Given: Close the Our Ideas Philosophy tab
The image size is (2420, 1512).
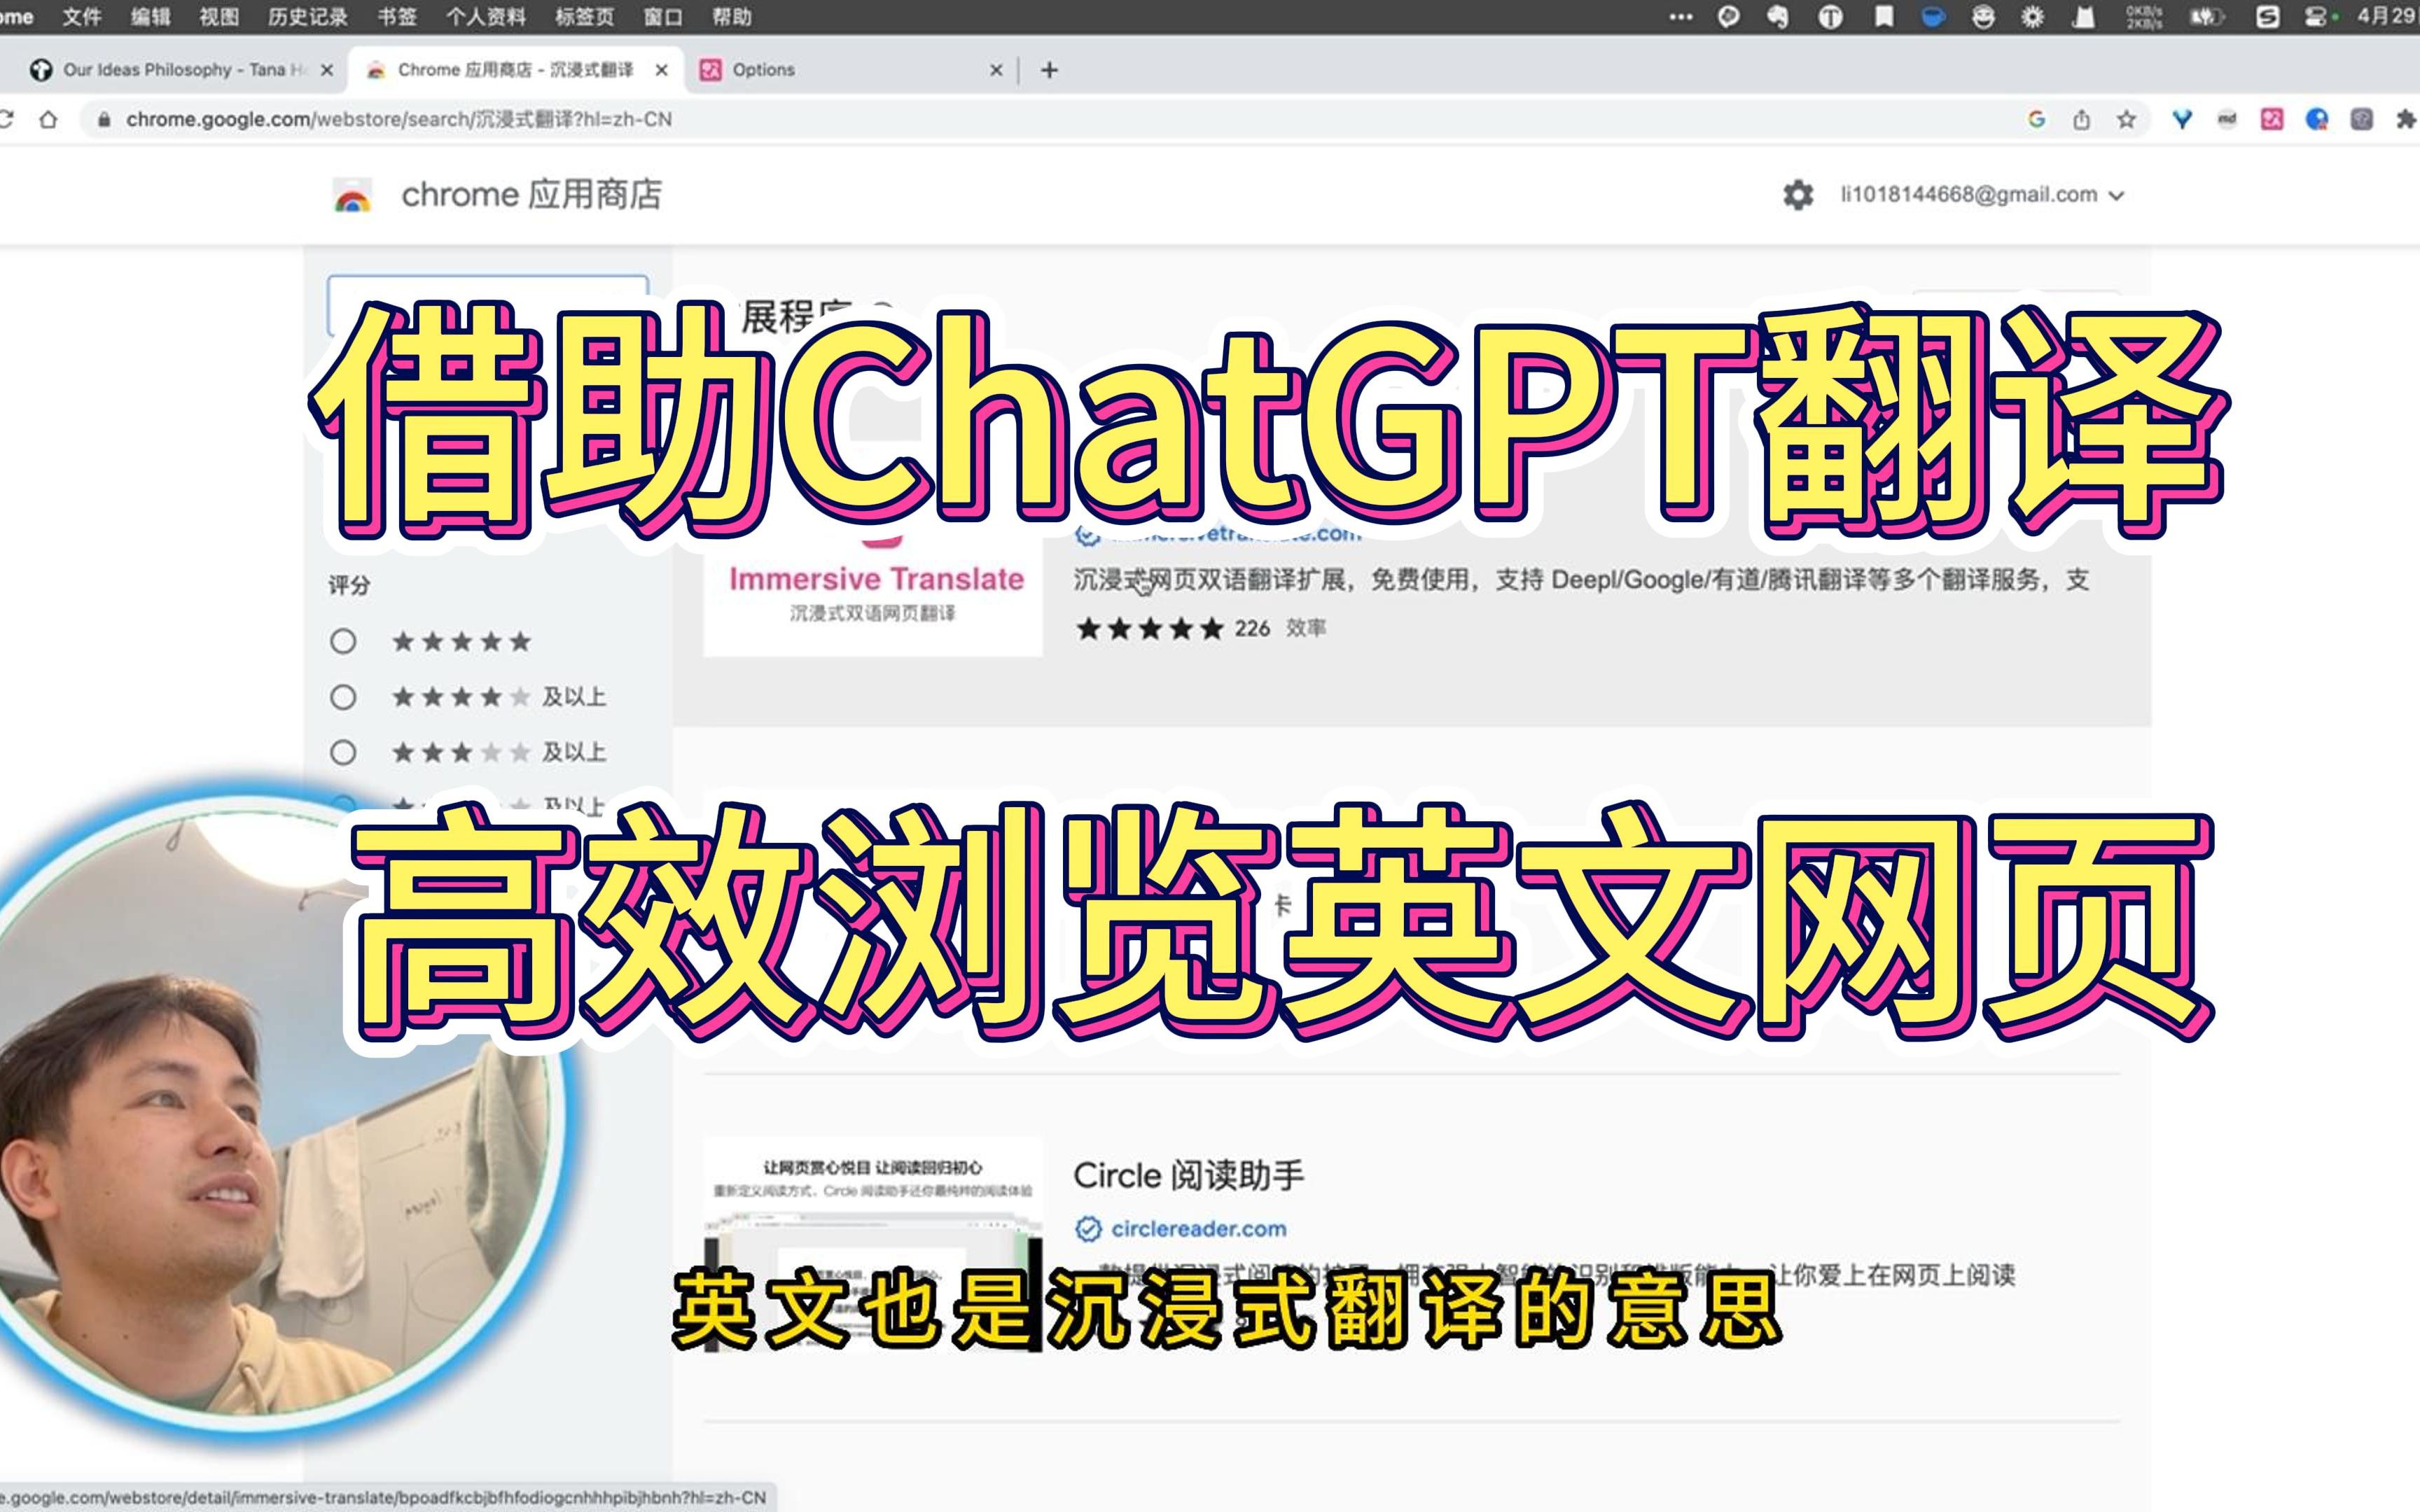Looking at the screenshot, I should (x=326, y=70).
